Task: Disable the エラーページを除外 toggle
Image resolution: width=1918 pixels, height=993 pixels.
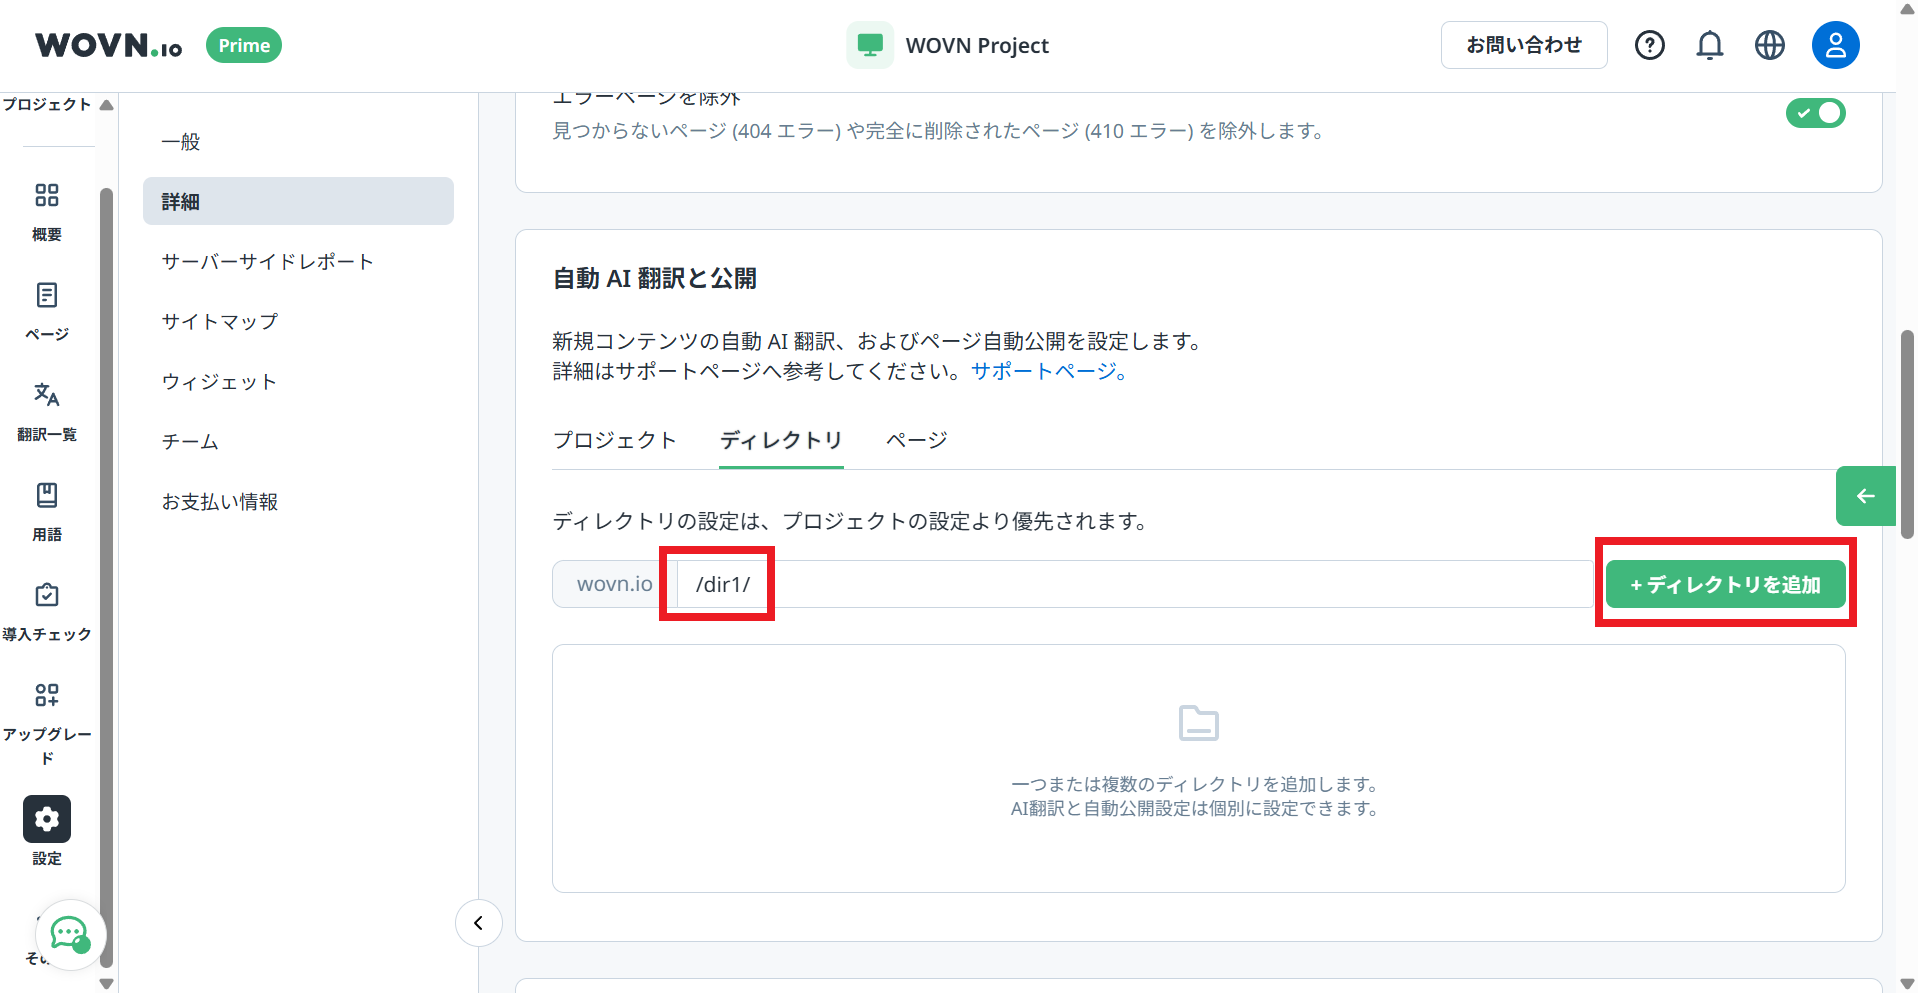Action: pos(1816,113)
